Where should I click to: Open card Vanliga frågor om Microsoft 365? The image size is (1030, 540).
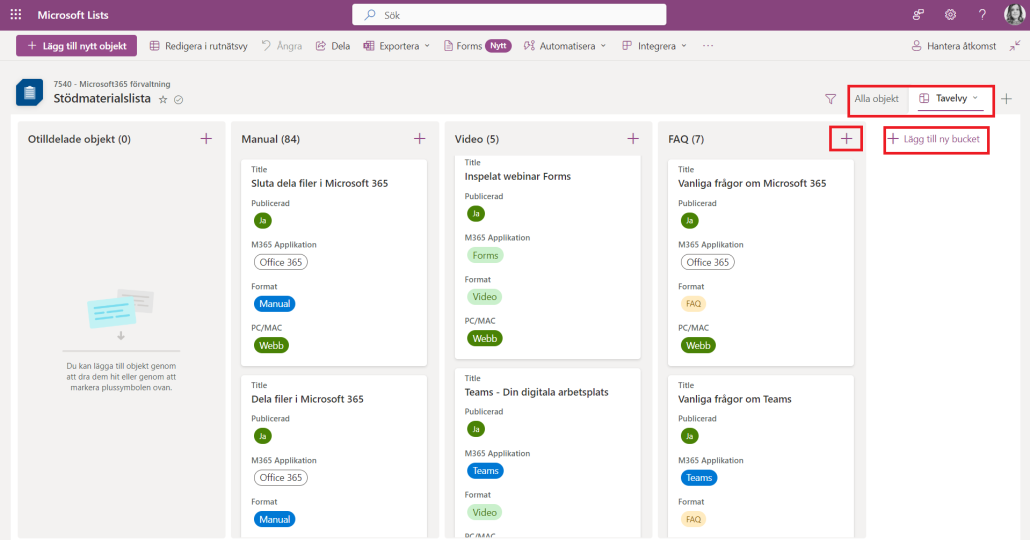761,263
